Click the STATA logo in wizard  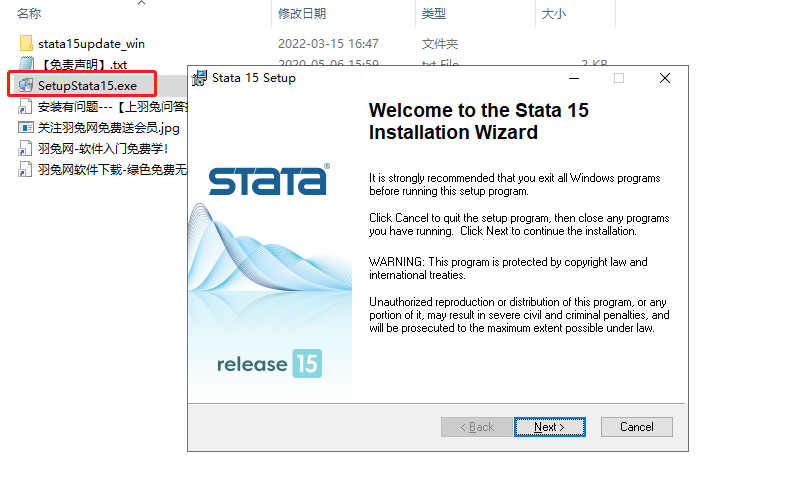[x=269, y=182]
